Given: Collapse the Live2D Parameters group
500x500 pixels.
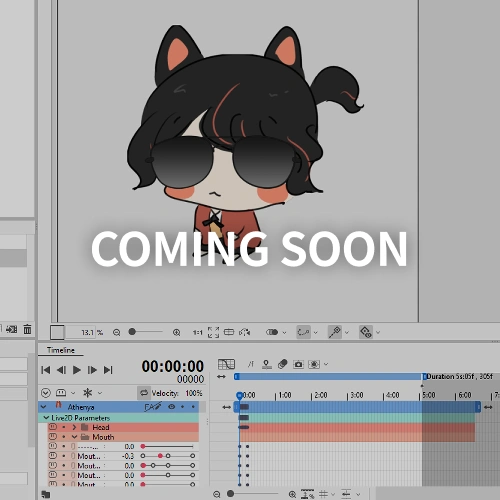Looking at the screenshot, I should [x=46, y=418].
